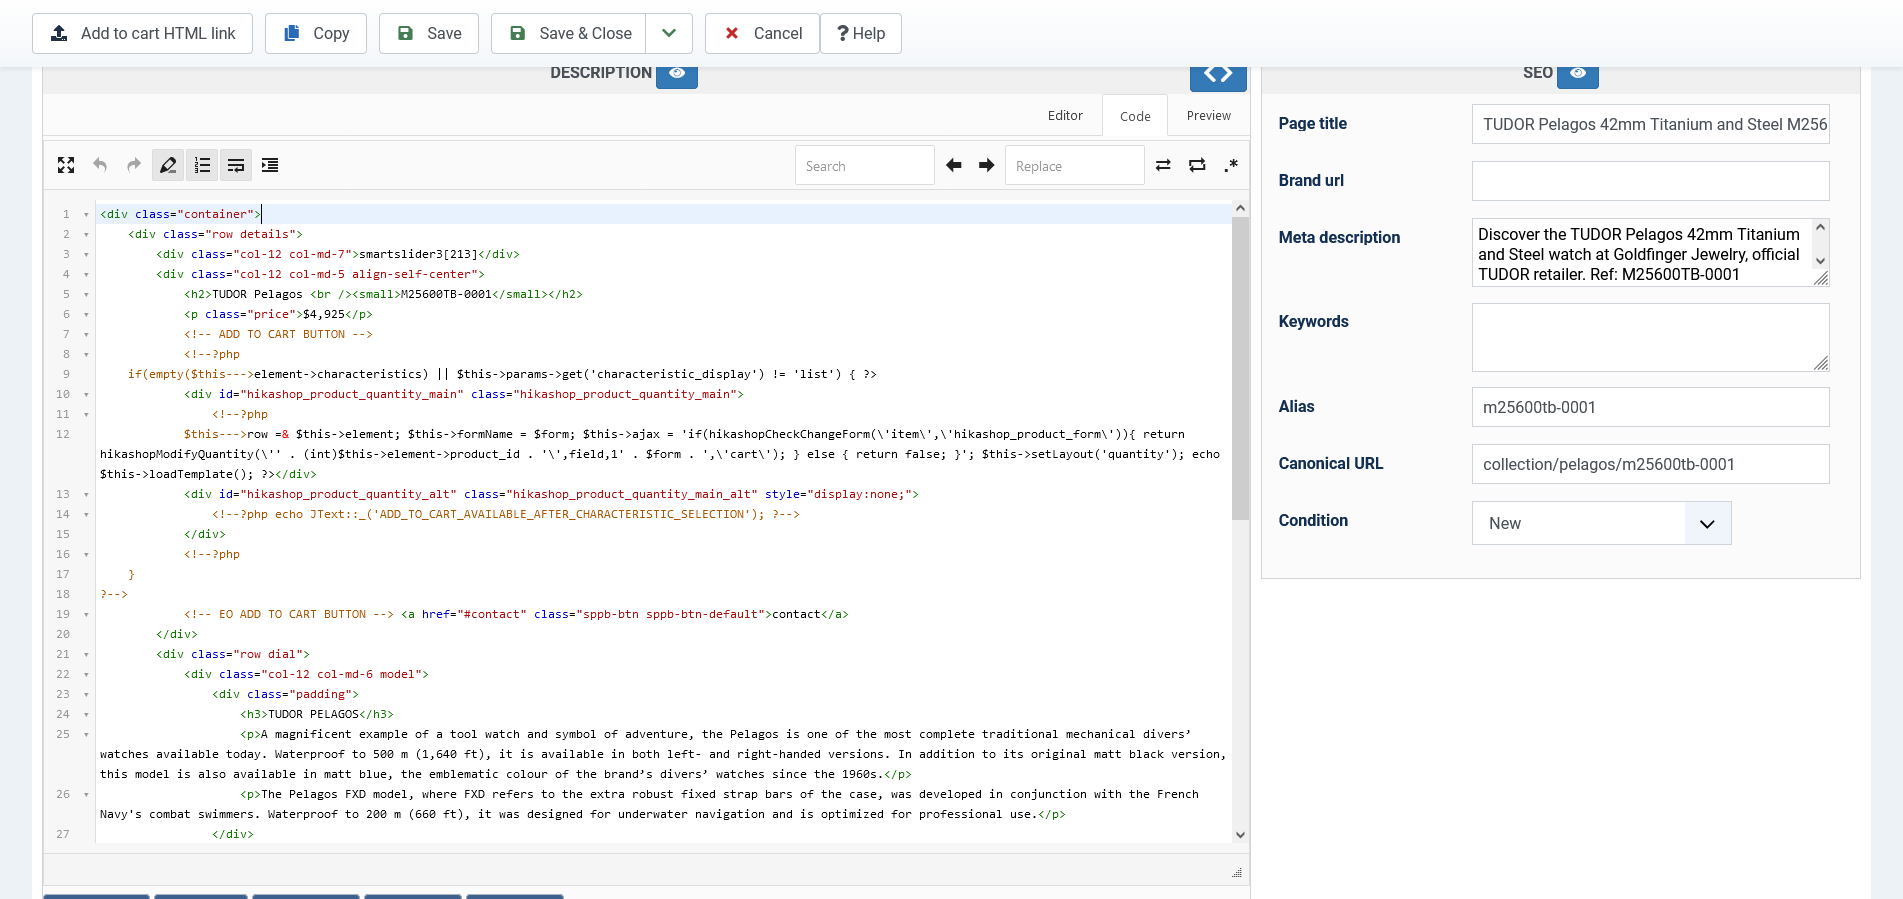Toggle the Description section eye button
Screen dimensions: 1903x899
[x=677, y=74]
